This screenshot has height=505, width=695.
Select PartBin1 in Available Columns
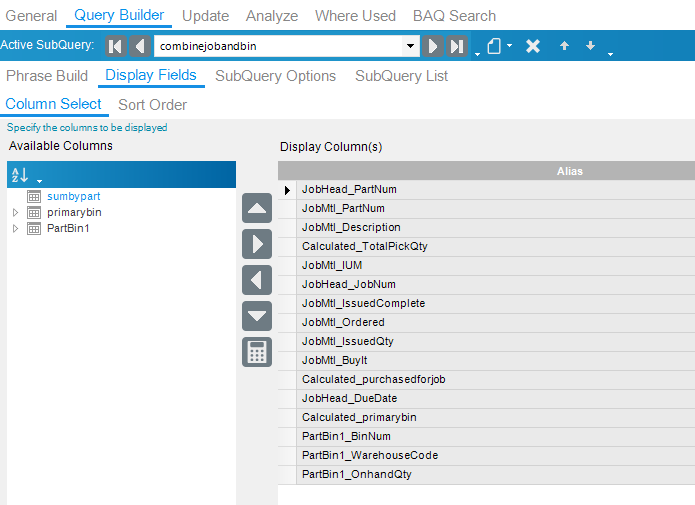[68, 228]
